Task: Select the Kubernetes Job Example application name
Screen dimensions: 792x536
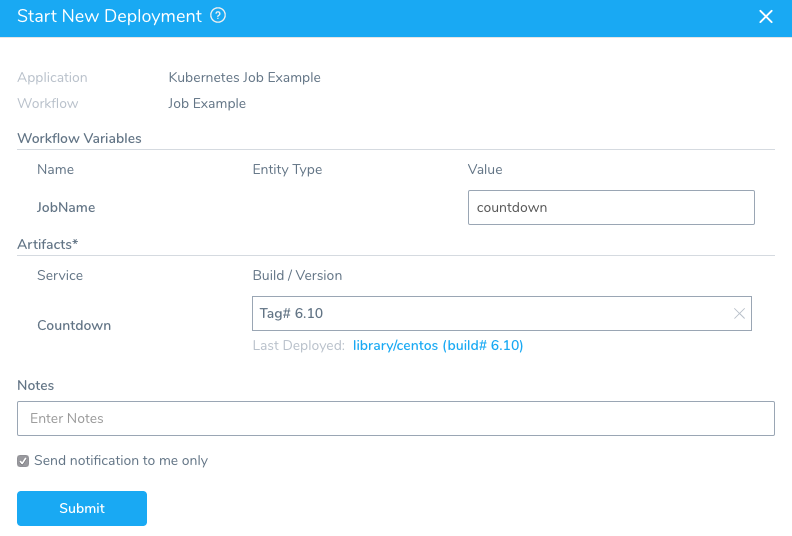Action: coord(244,77)
